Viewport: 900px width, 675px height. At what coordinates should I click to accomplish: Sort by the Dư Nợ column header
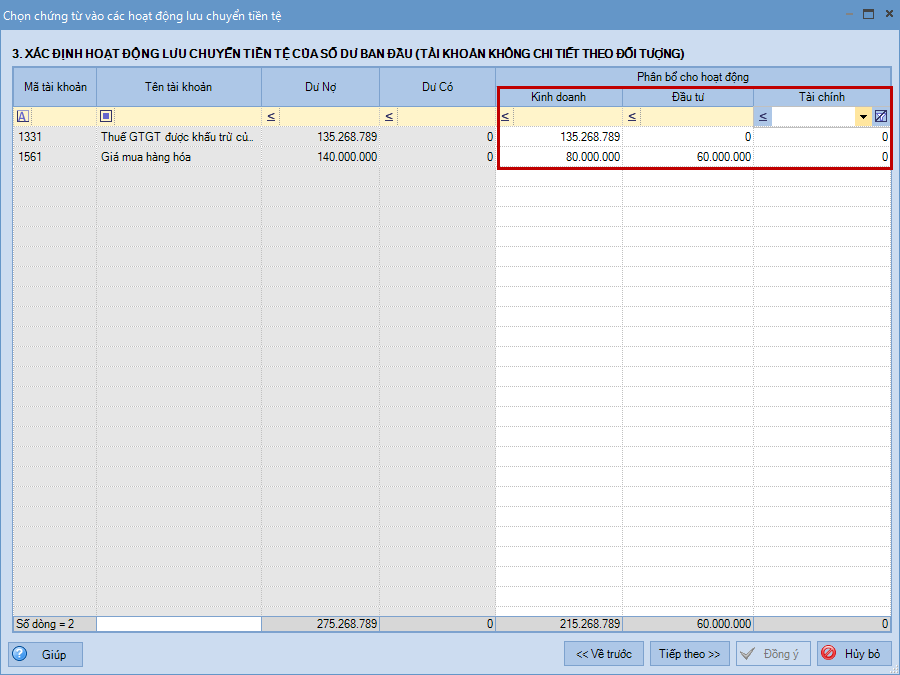click(x=320, y=87)
